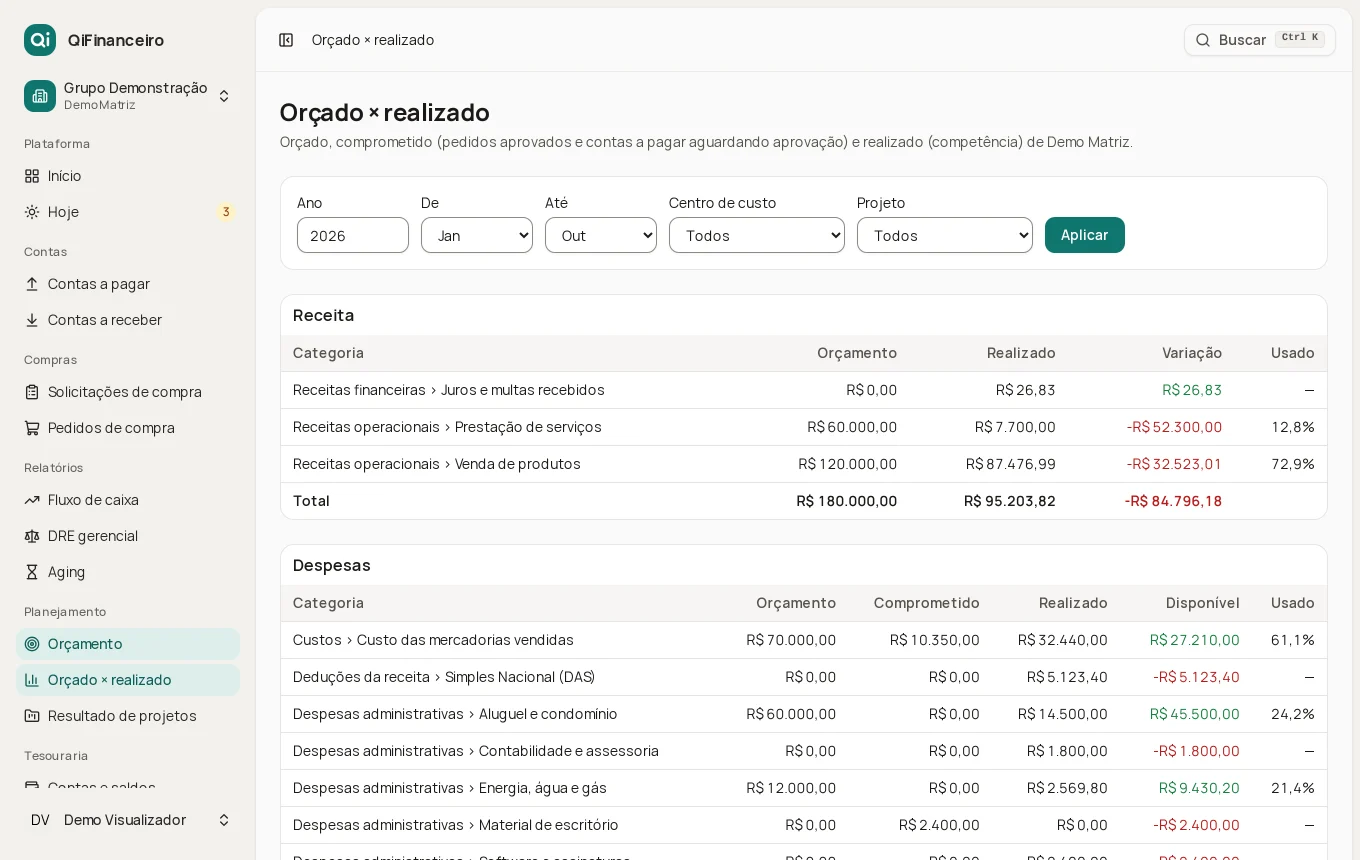Click the Ano input field

click(x=353, y=235)
